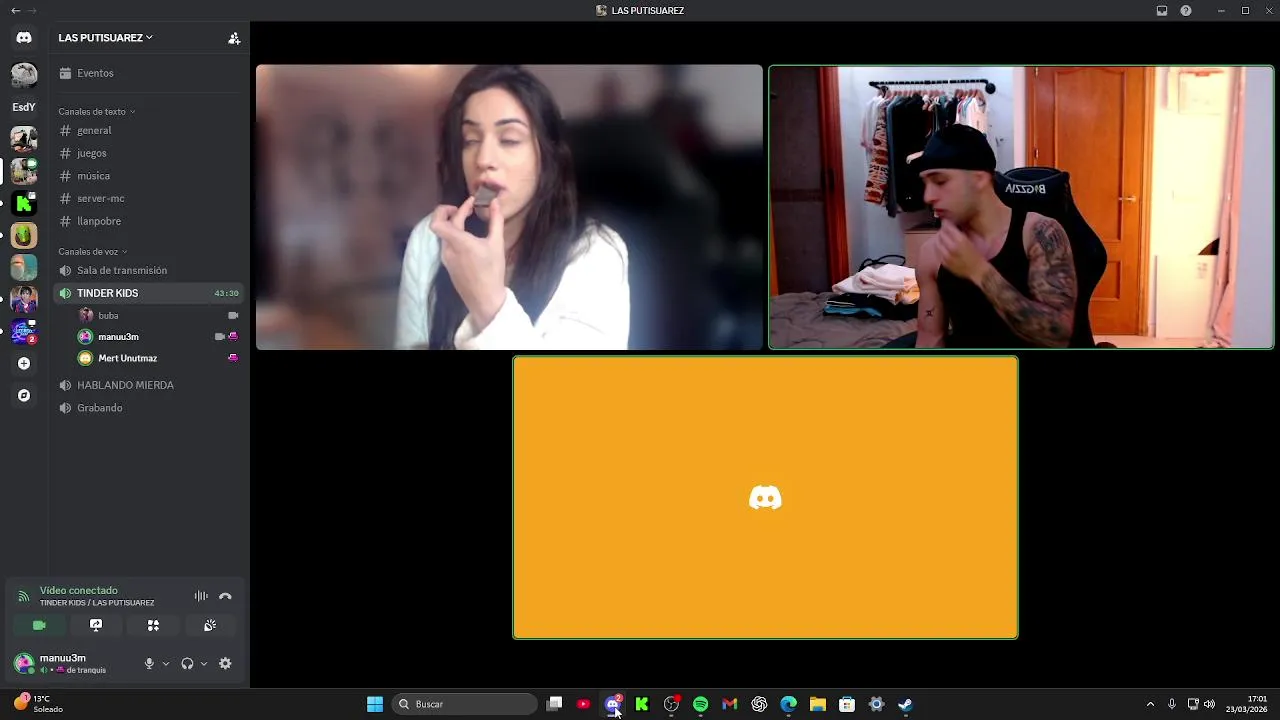Screen dimensions: 1280x720
Task: Open Spotify from the taskbar
Action: 700,704
